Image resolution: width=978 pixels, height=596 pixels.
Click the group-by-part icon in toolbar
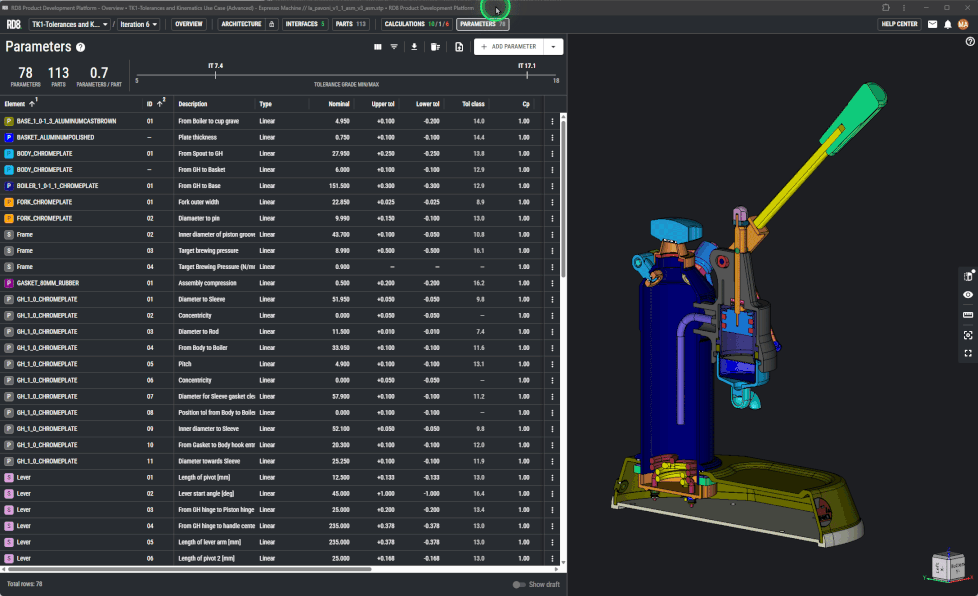435,47
